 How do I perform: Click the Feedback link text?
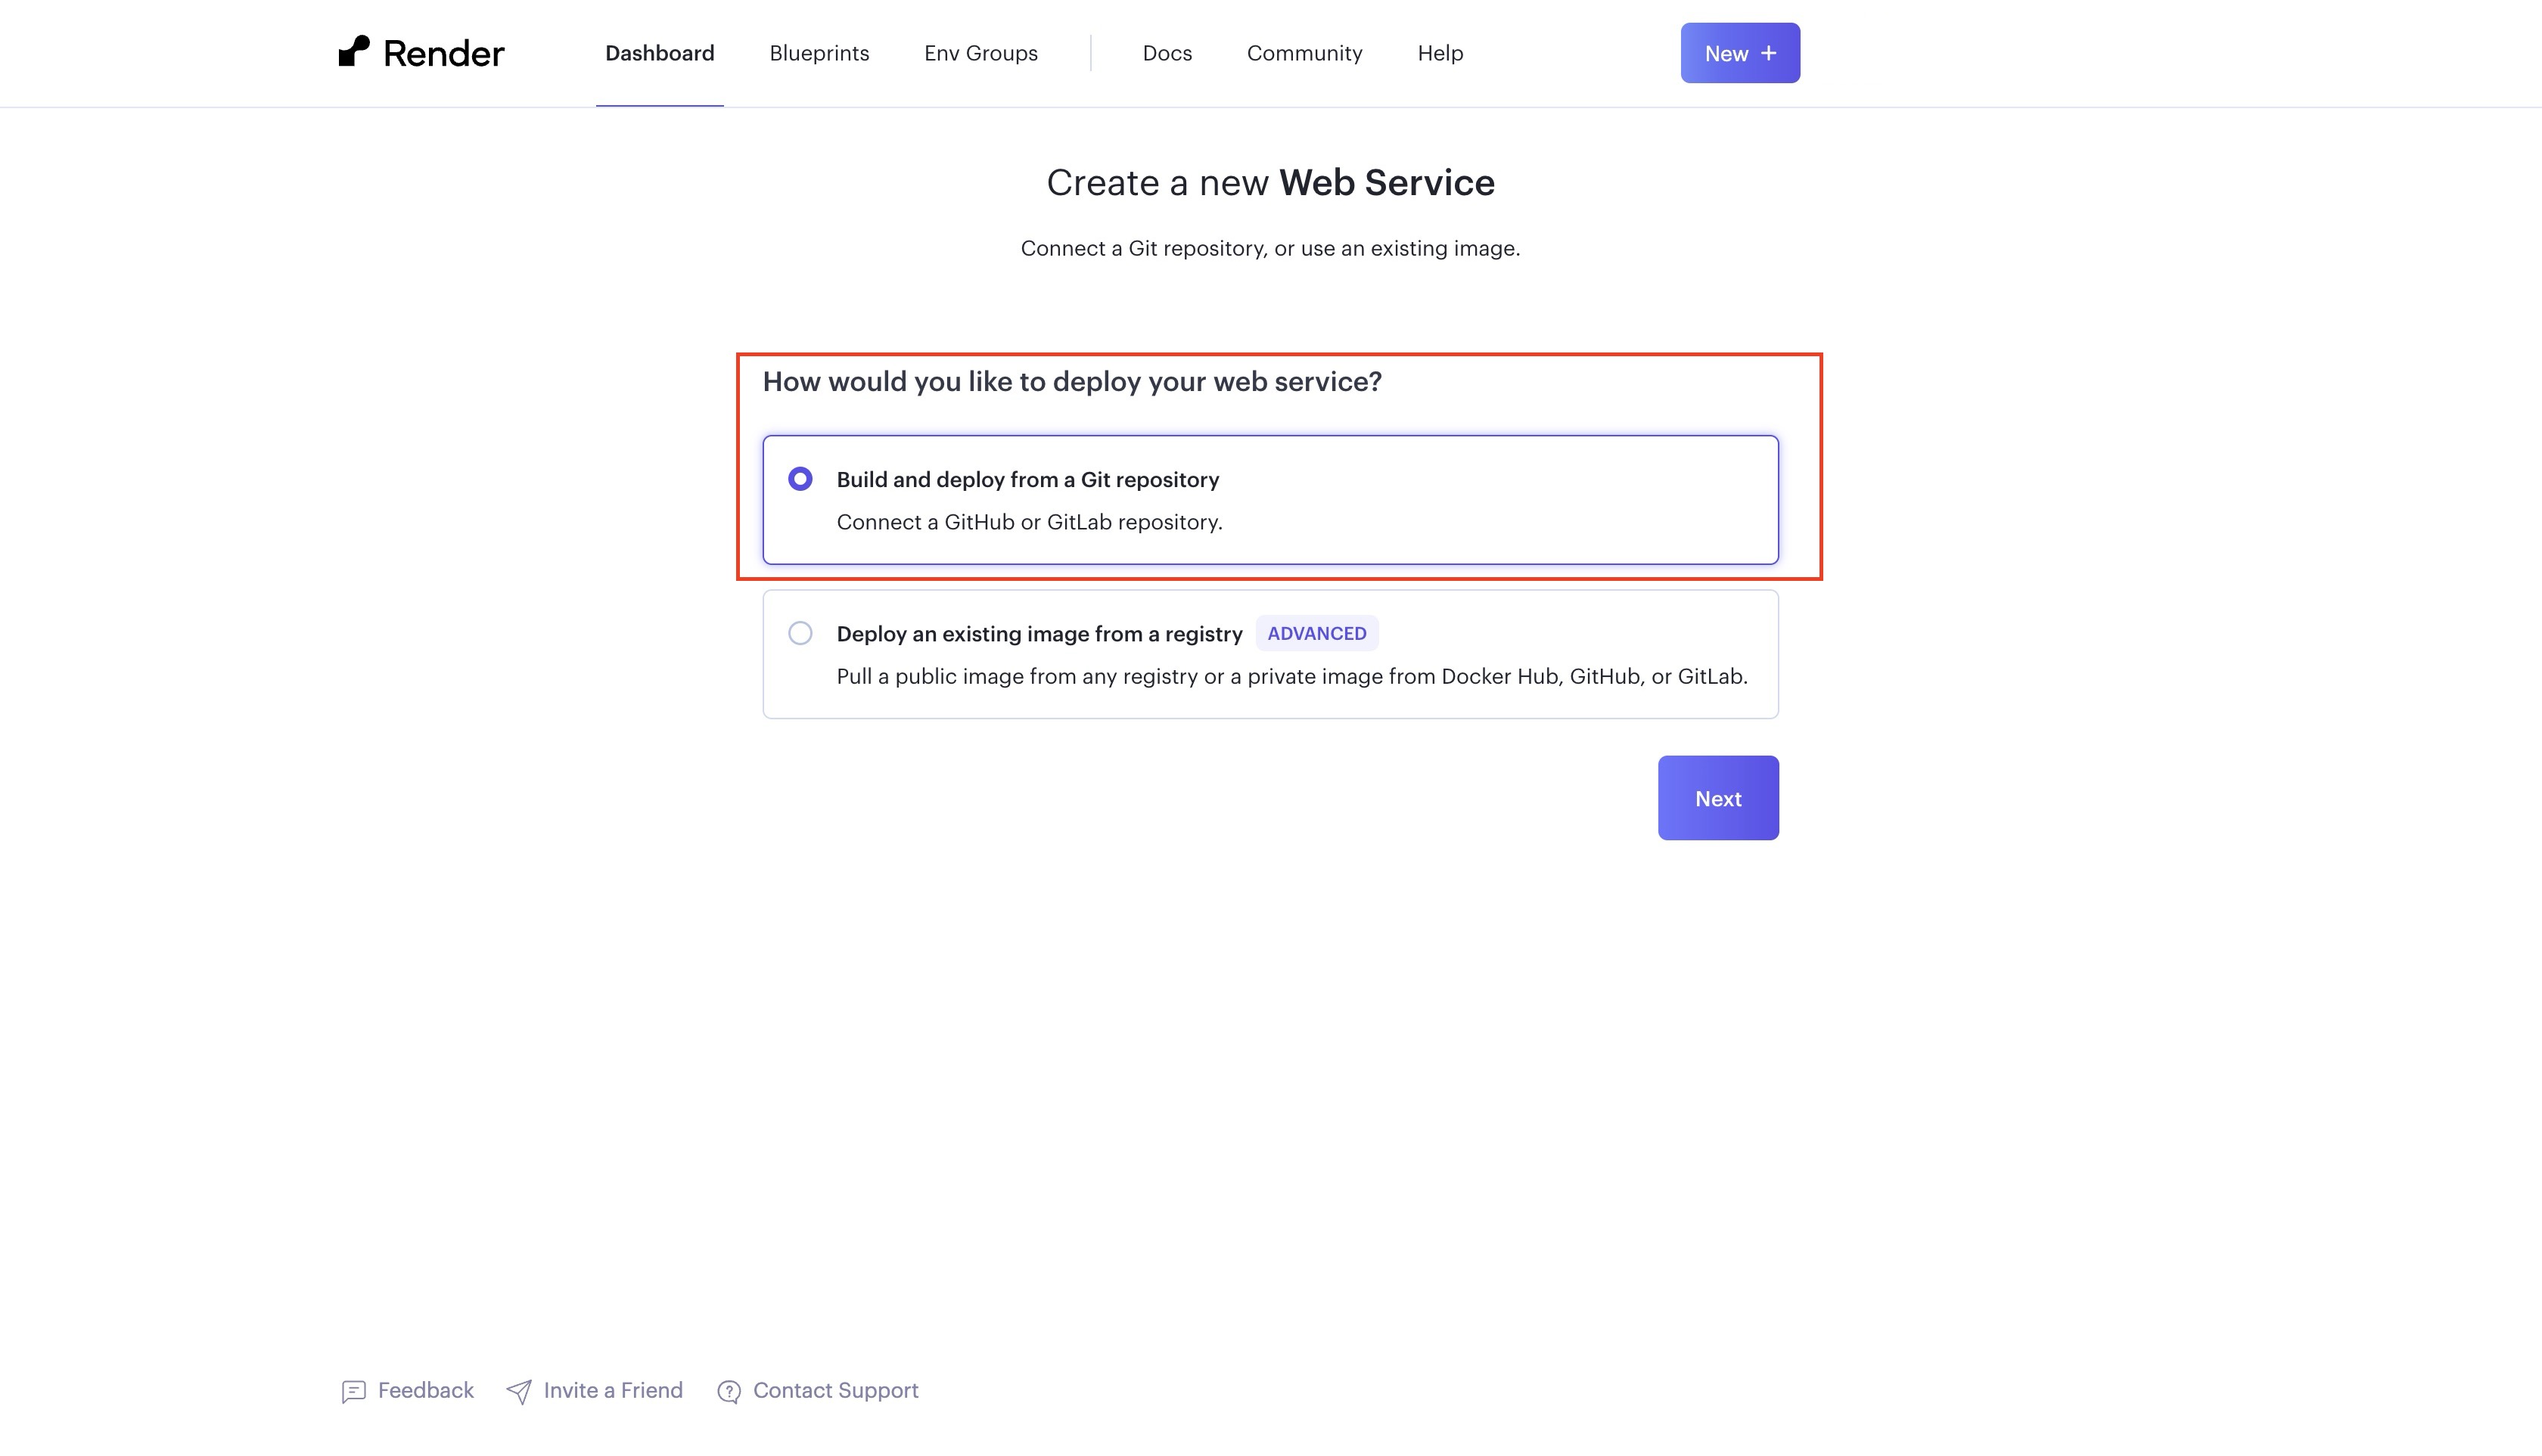point(426,1391)
